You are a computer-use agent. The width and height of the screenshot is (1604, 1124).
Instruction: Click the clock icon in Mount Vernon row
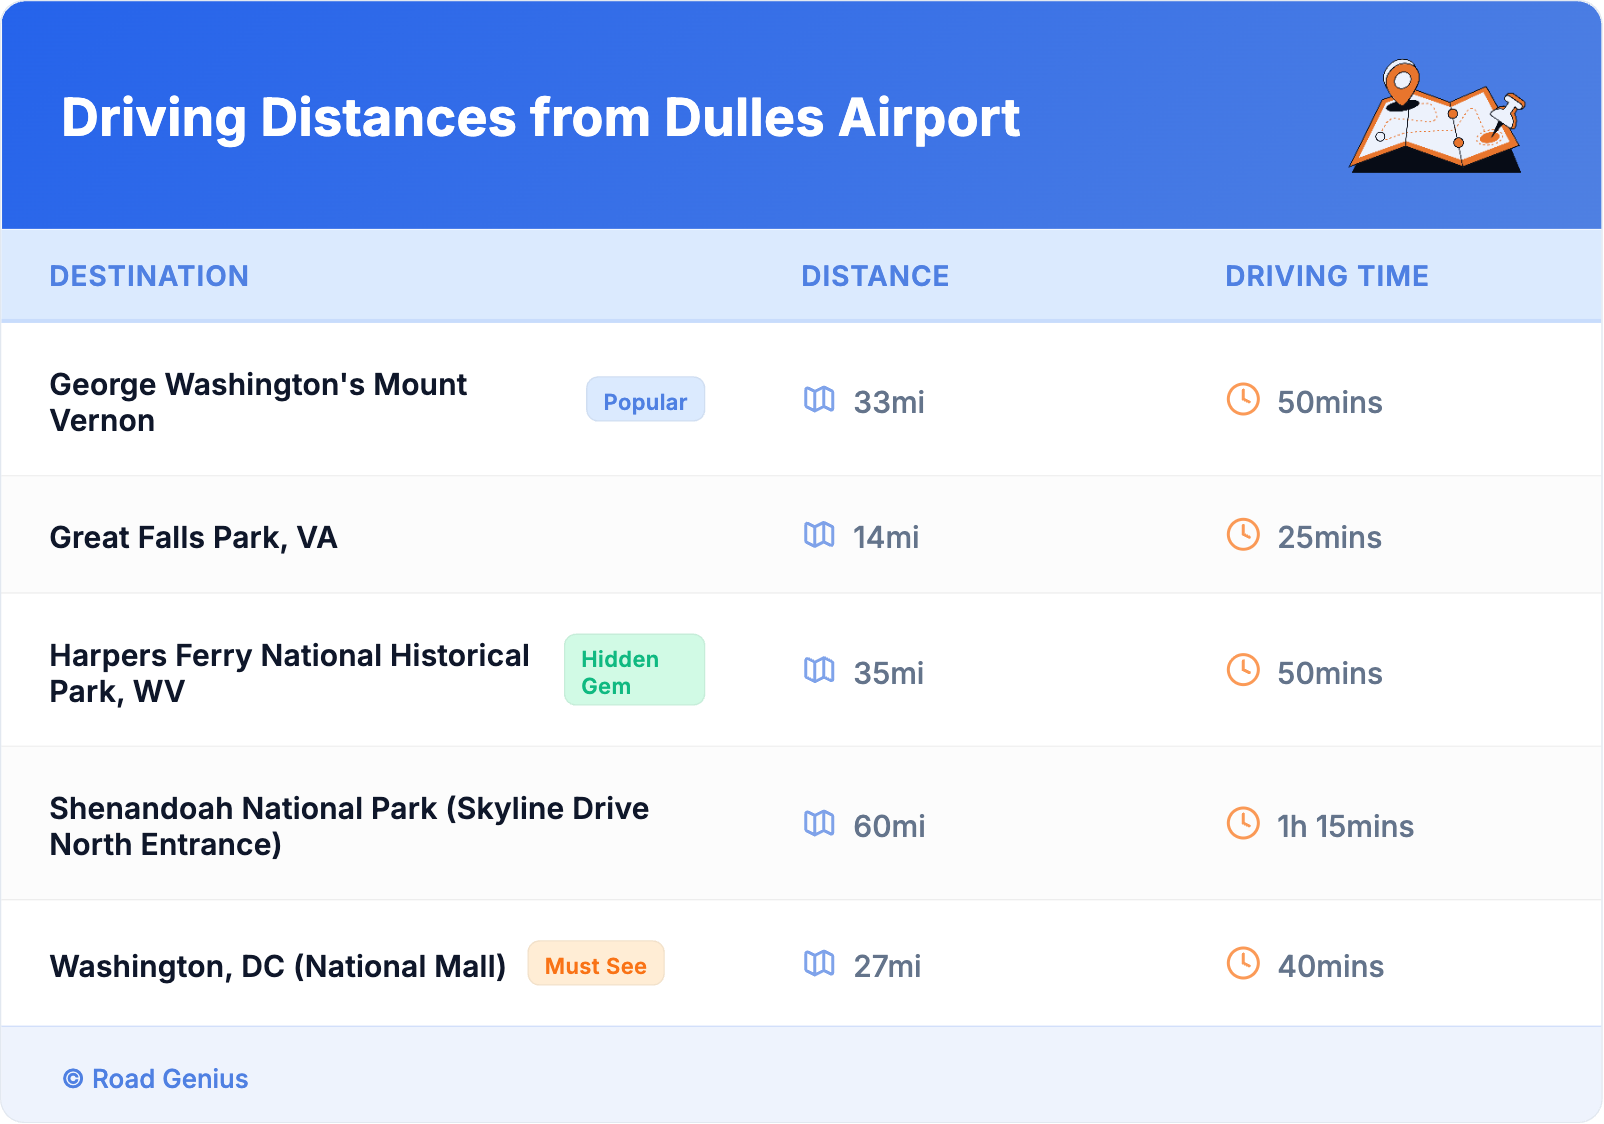(1243, 400)
